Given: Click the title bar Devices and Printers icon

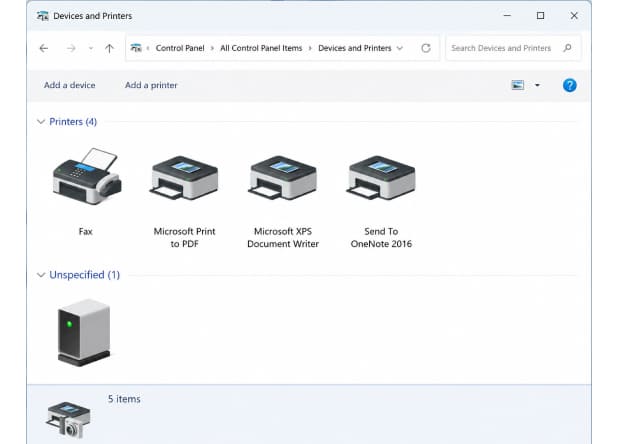Looking at the screenshot, I should [x=42, y=16].
